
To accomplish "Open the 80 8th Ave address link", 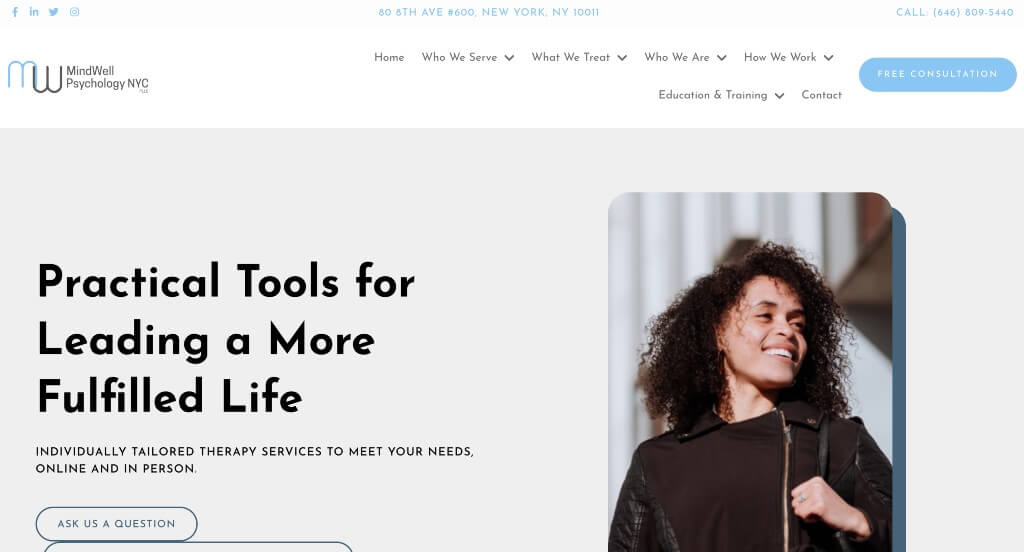I will [488, 12].
